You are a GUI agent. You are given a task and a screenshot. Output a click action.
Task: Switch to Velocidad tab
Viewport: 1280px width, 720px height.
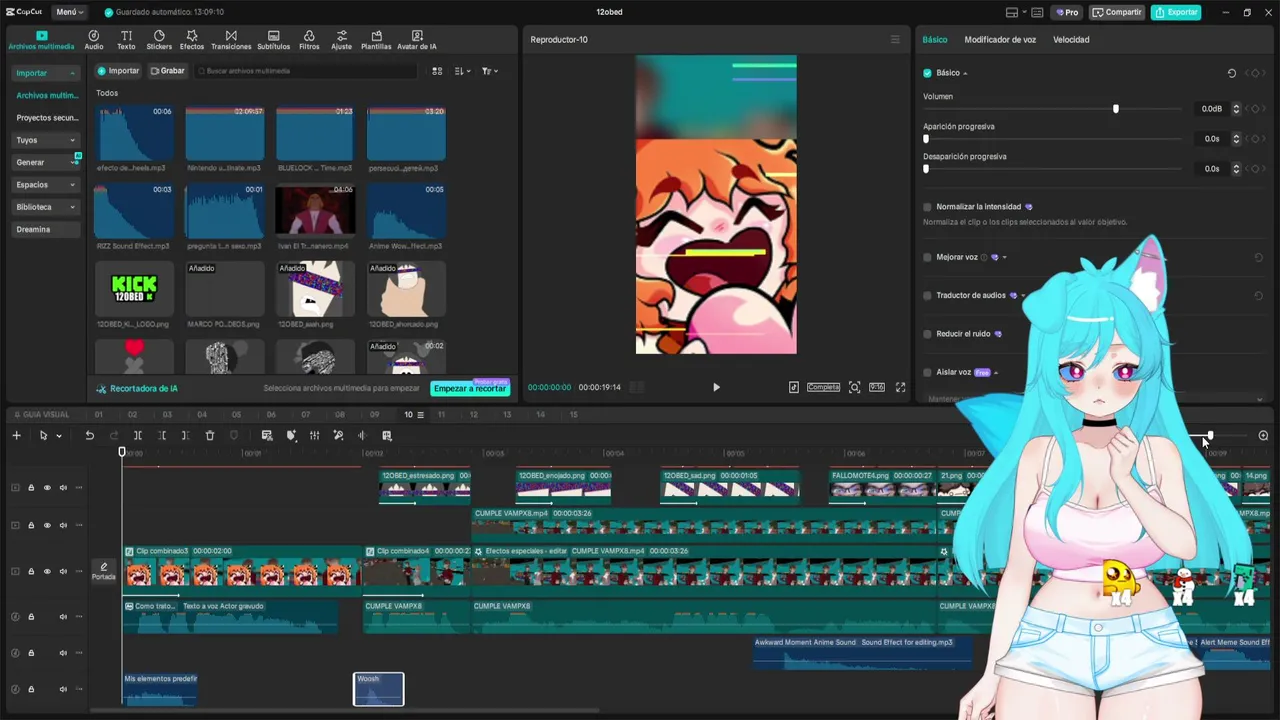pos(1071,40)
